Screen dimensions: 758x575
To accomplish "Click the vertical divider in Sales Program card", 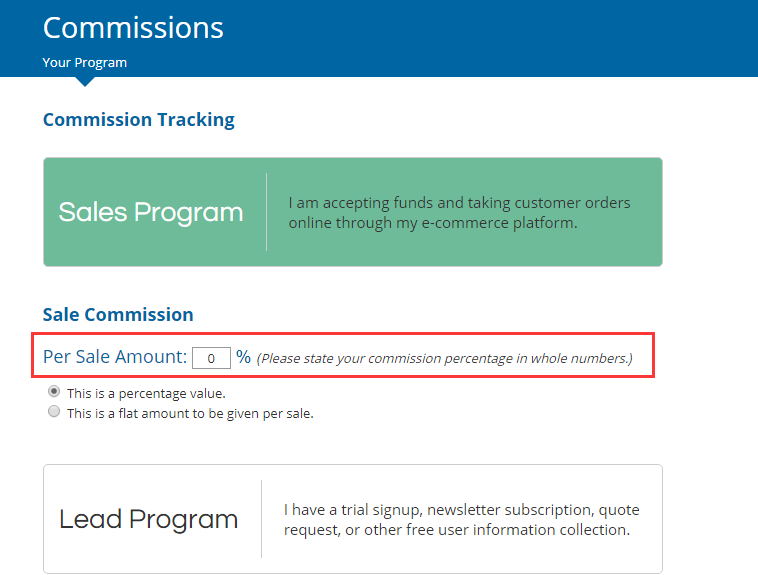I will point(267,212).
